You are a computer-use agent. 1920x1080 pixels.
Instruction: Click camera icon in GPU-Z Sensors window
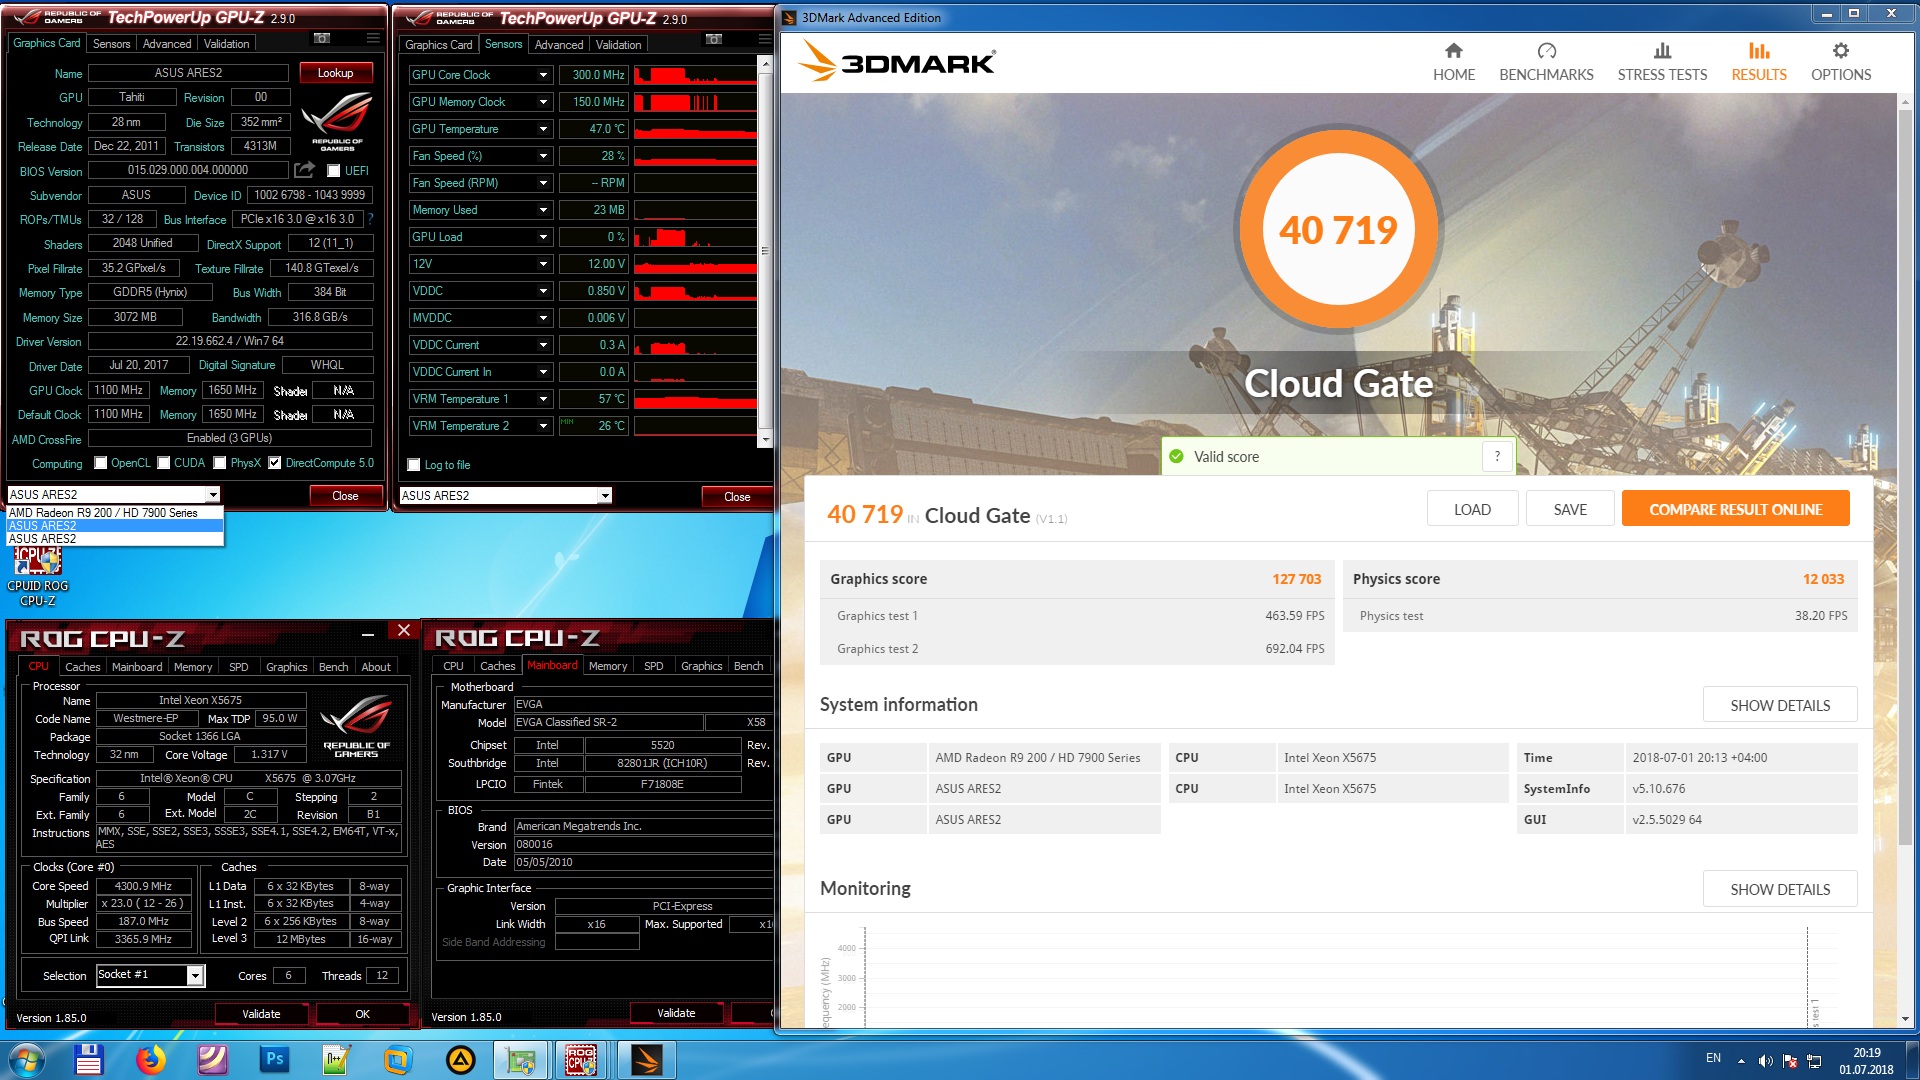point(714,39)
